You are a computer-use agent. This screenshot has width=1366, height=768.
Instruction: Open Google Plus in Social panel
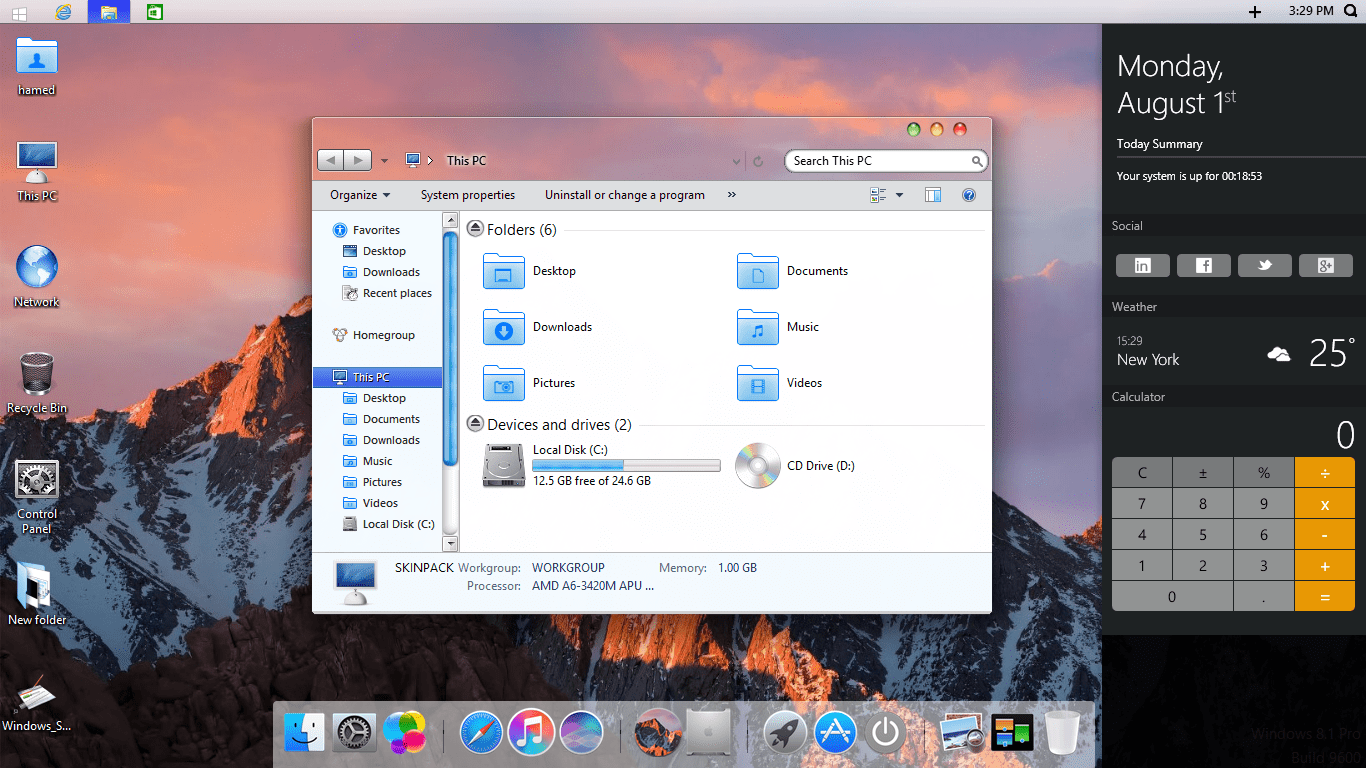click(1325, 265)
